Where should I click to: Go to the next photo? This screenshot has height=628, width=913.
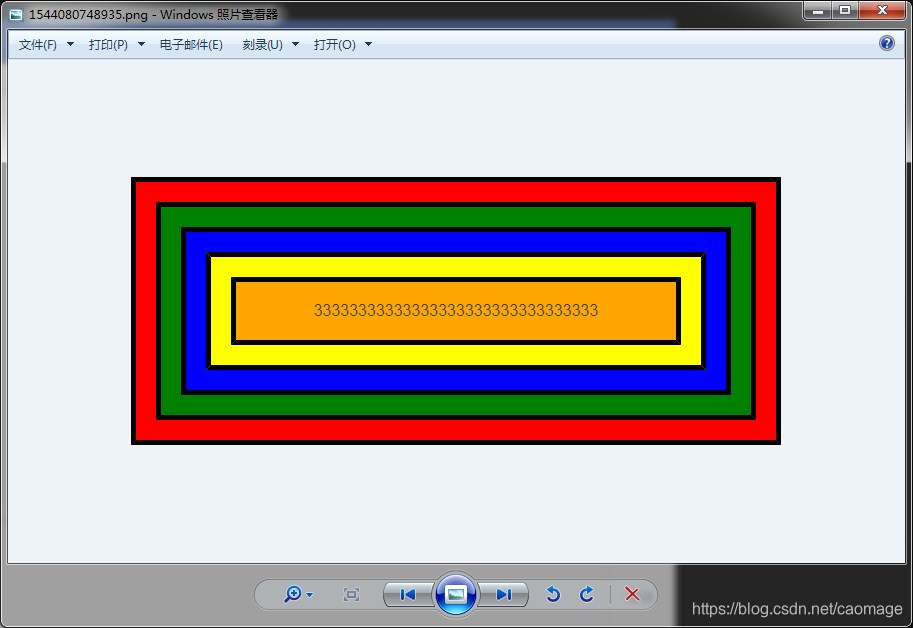(x=504, y=594)
